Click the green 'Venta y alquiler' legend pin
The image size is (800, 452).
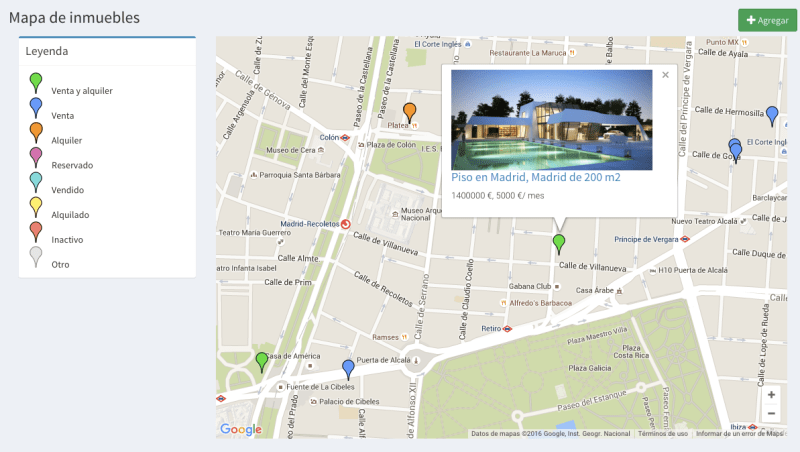point(36,82)
